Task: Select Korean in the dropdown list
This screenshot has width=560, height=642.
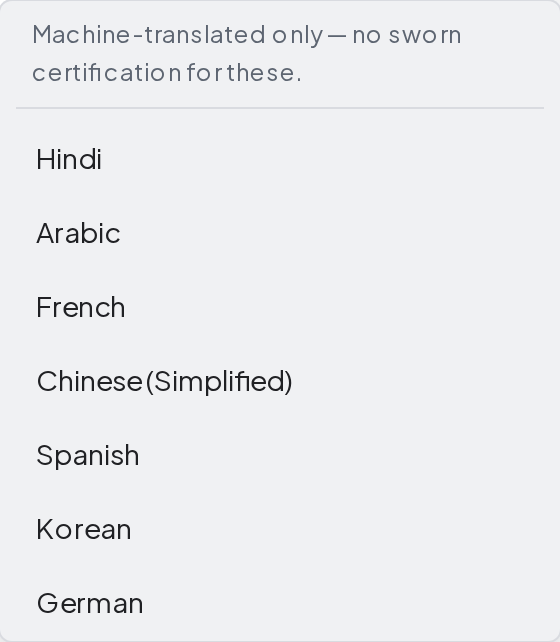Action: 280,529
